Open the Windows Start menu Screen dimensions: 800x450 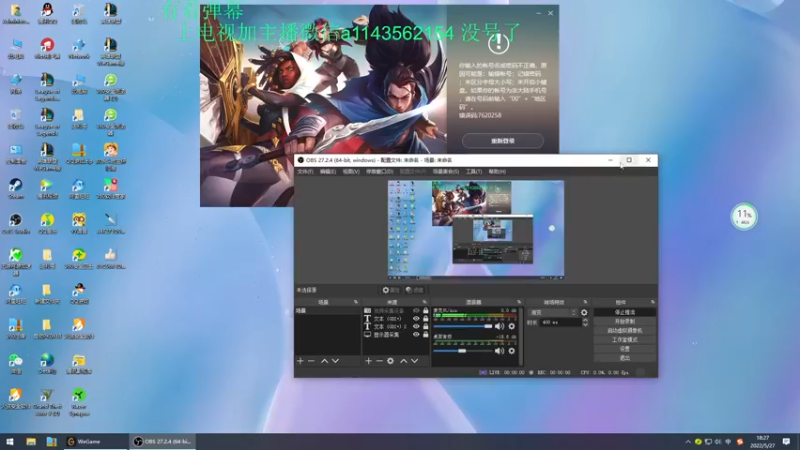10,441
